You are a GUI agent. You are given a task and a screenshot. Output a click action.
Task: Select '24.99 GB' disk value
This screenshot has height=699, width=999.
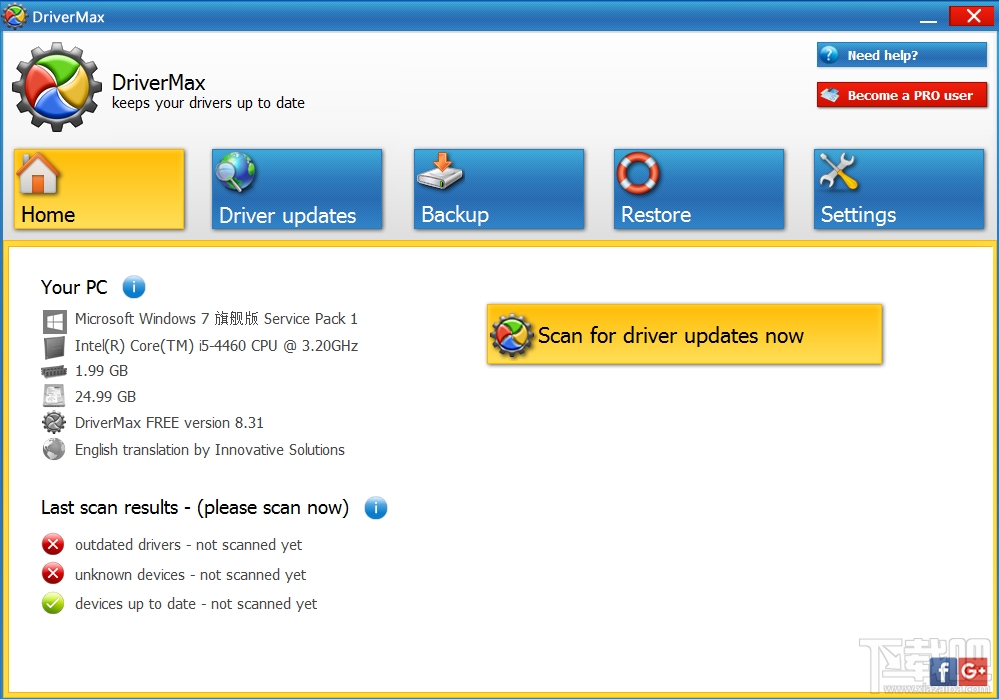pyautogui.click(x=105, y=396)
